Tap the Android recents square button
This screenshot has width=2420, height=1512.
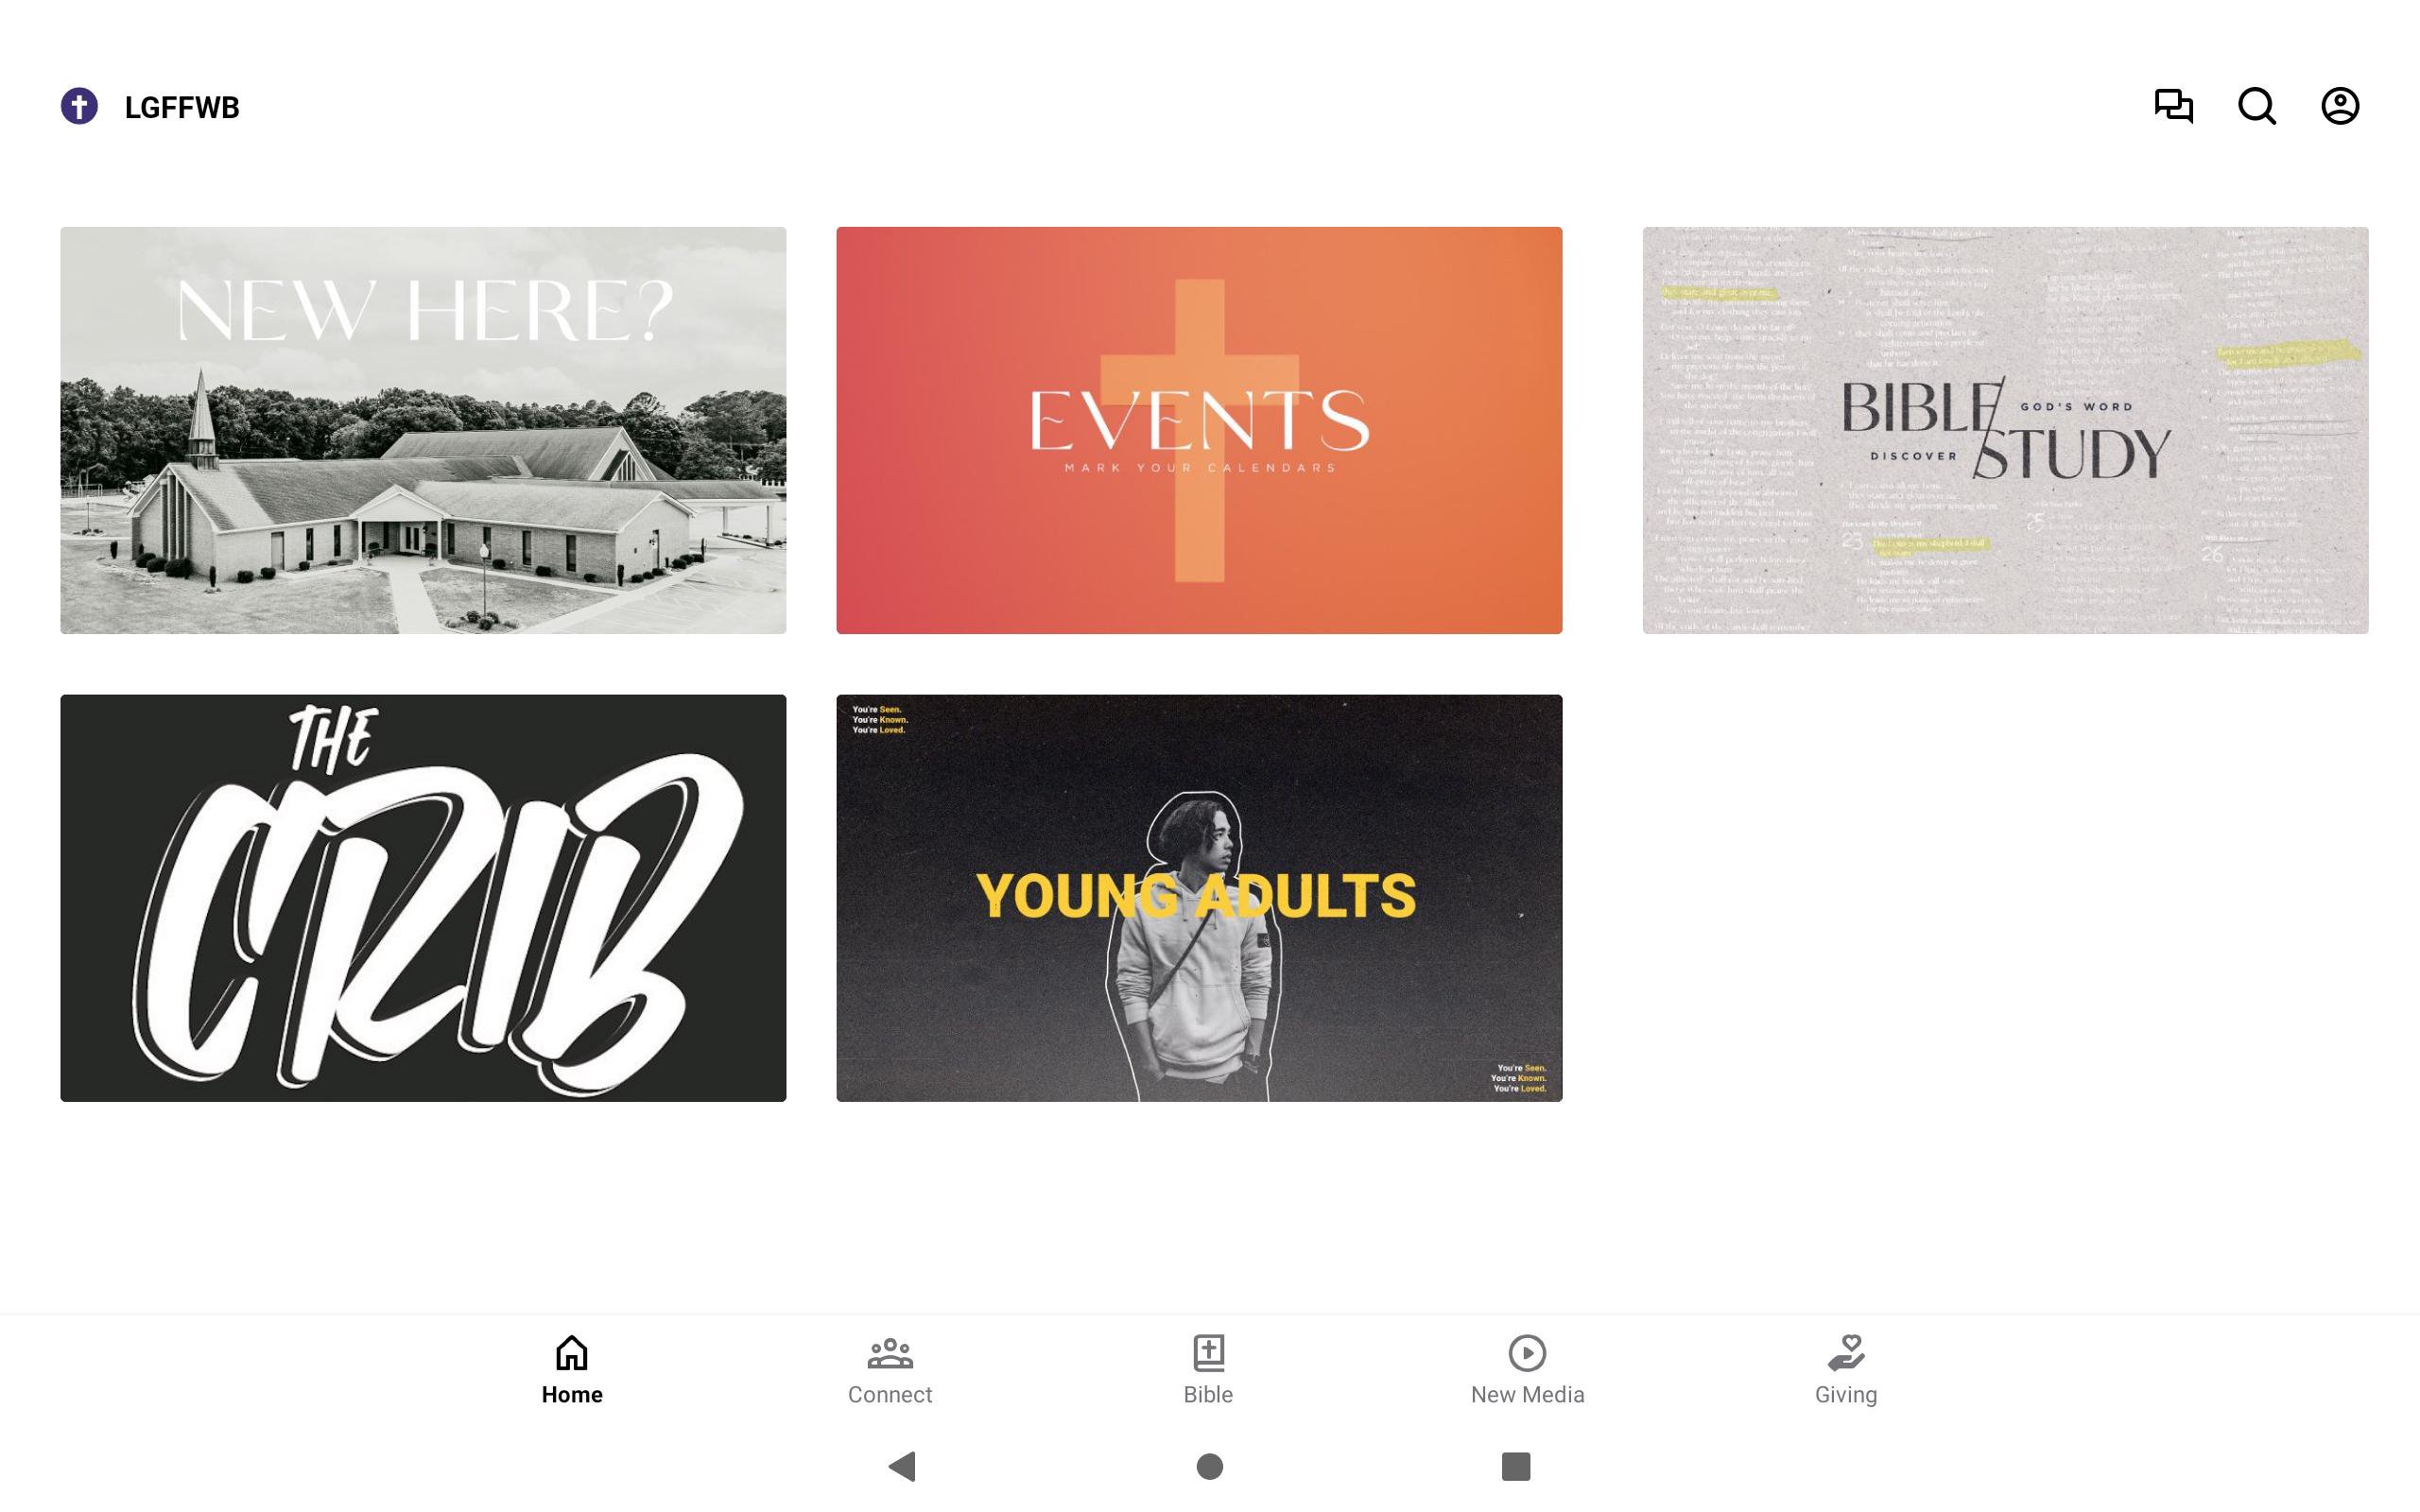pyautogui.click(x=1516, y=1466)
